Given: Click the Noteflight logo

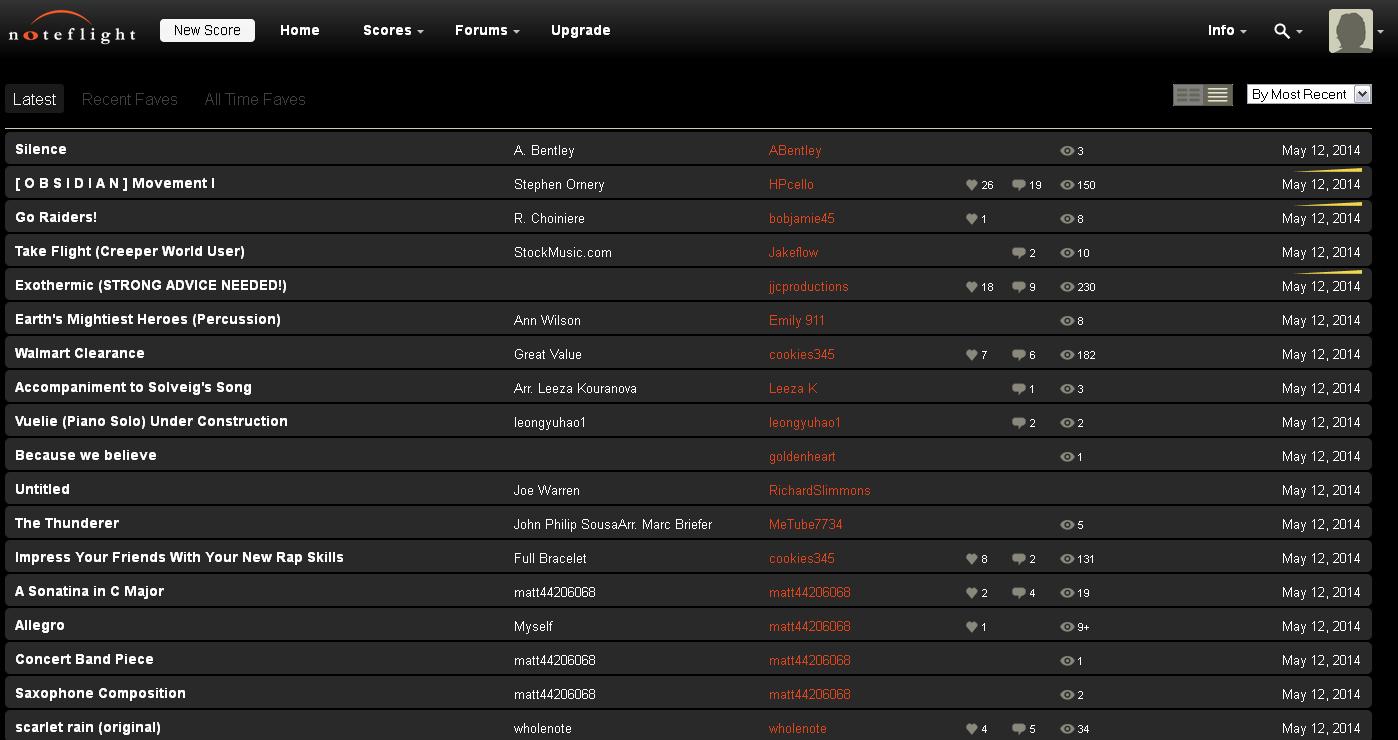Looking at the screenshot, I should point(72,28).
